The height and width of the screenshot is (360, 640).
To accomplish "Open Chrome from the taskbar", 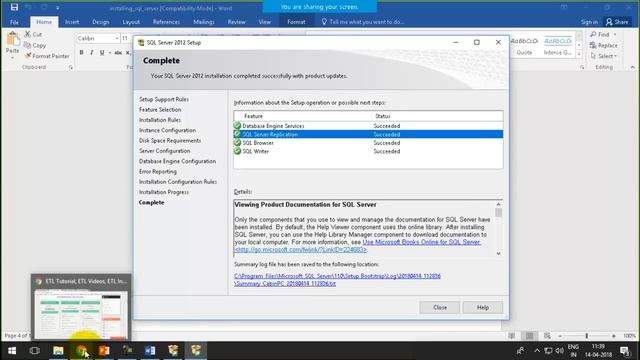I will [81, 351].
